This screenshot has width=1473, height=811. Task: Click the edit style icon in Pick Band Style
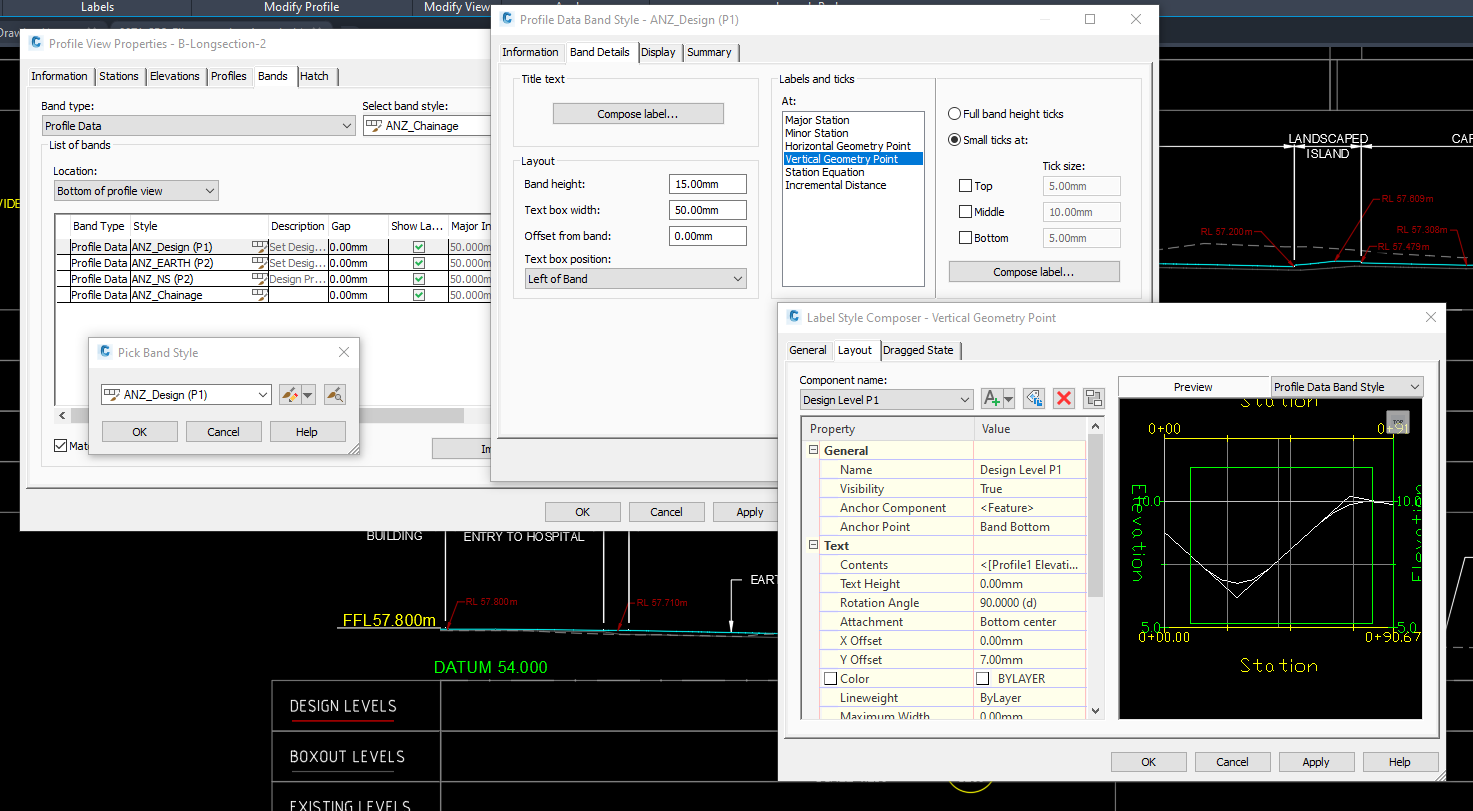click(291, 395)
